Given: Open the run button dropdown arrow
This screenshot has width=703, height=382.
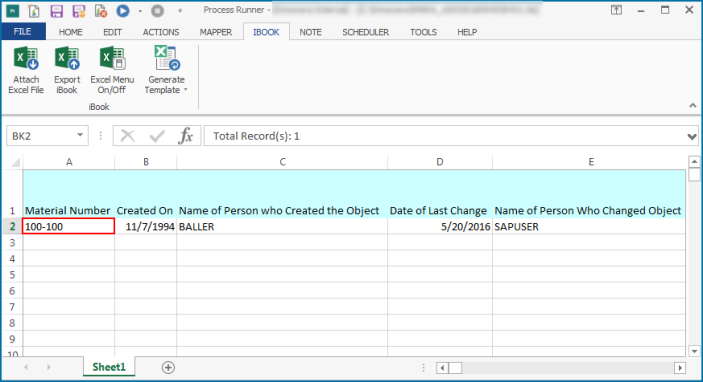Looking at the screenshot, I should click(140, 11).
